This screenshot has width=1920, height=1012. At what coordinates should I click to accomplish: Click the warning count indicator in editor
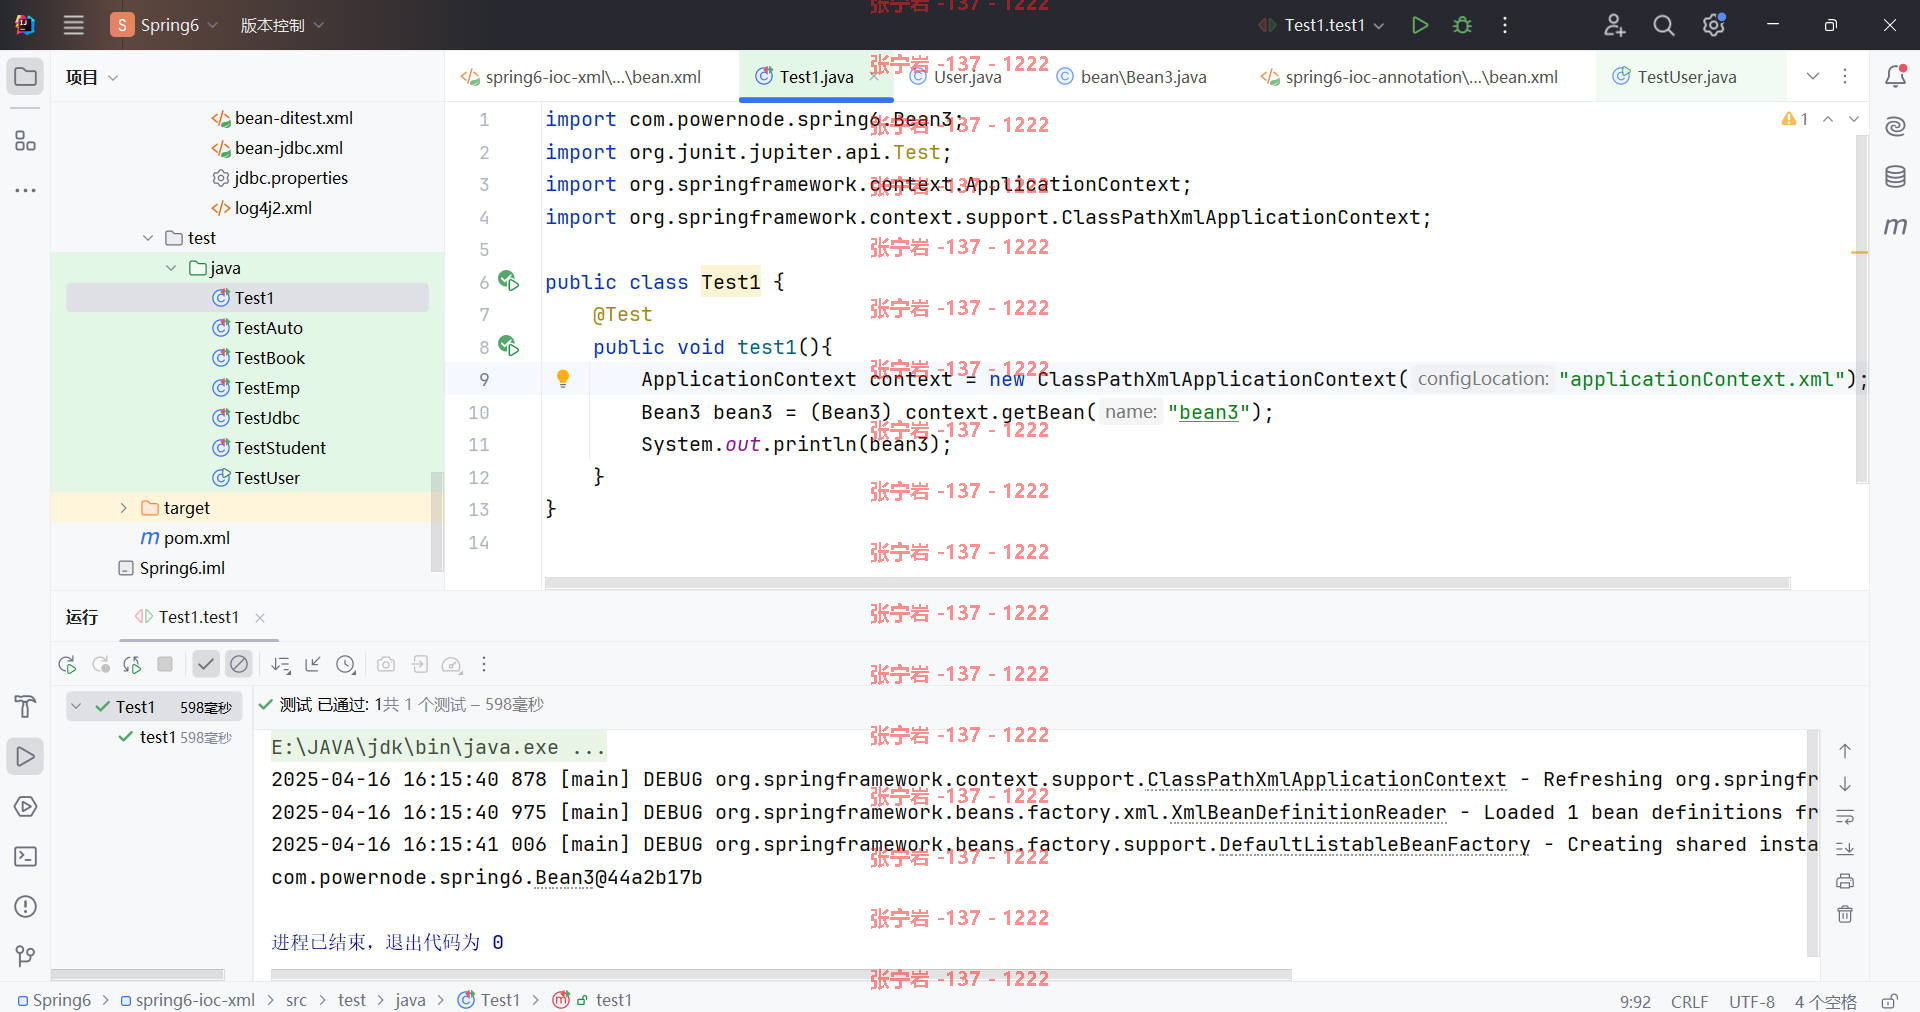tap(1795, 119)
